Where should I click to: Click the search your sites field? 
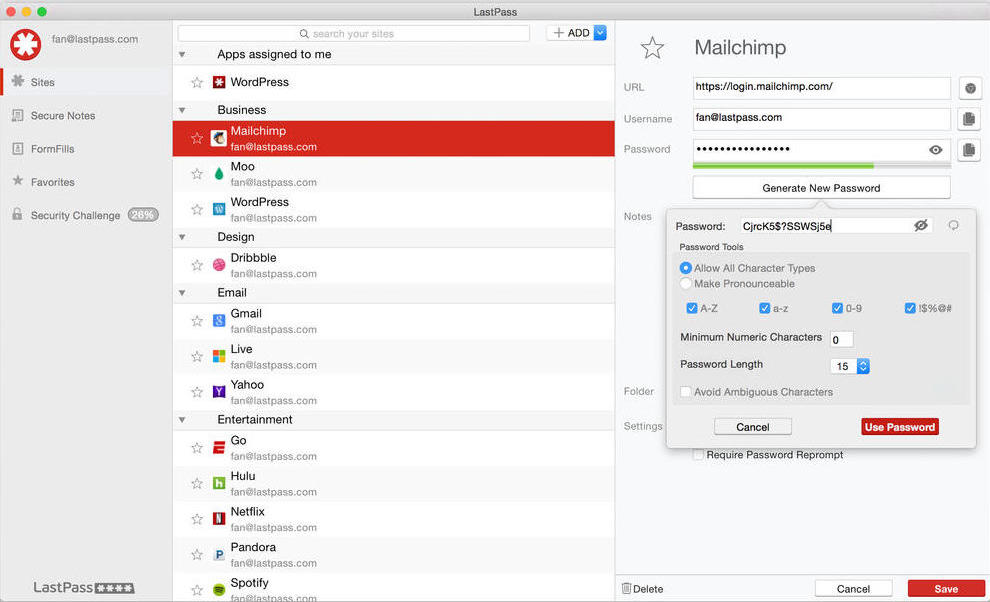tap(354, 34)
